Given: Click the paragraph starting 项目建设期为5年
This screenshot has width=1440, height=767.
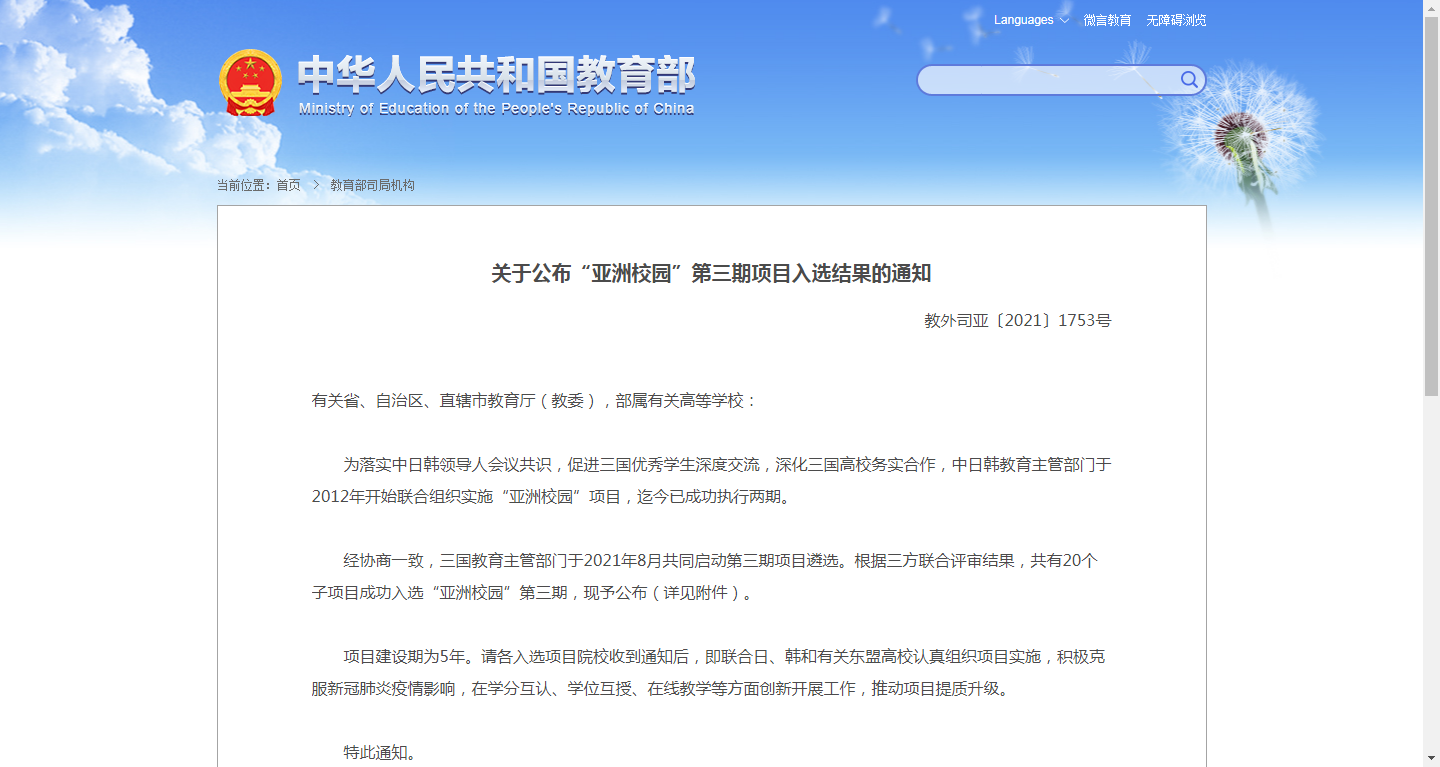Looking at the screenshot, I should pos(711,673).
